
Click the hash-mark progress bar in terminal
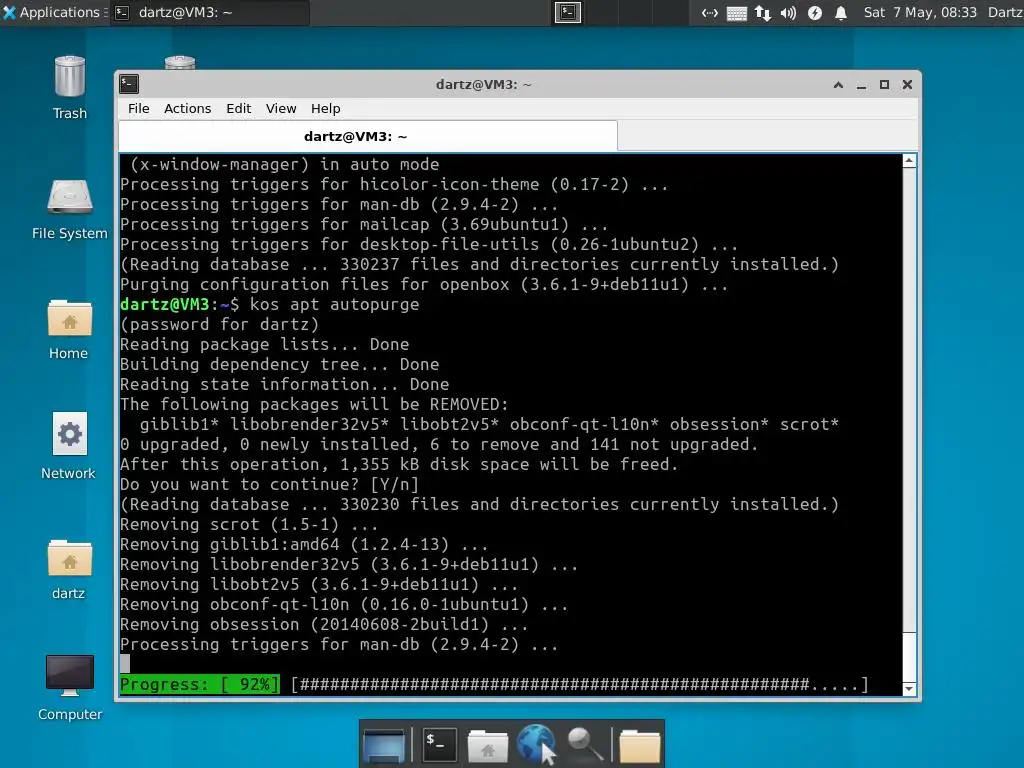(580, 684)
